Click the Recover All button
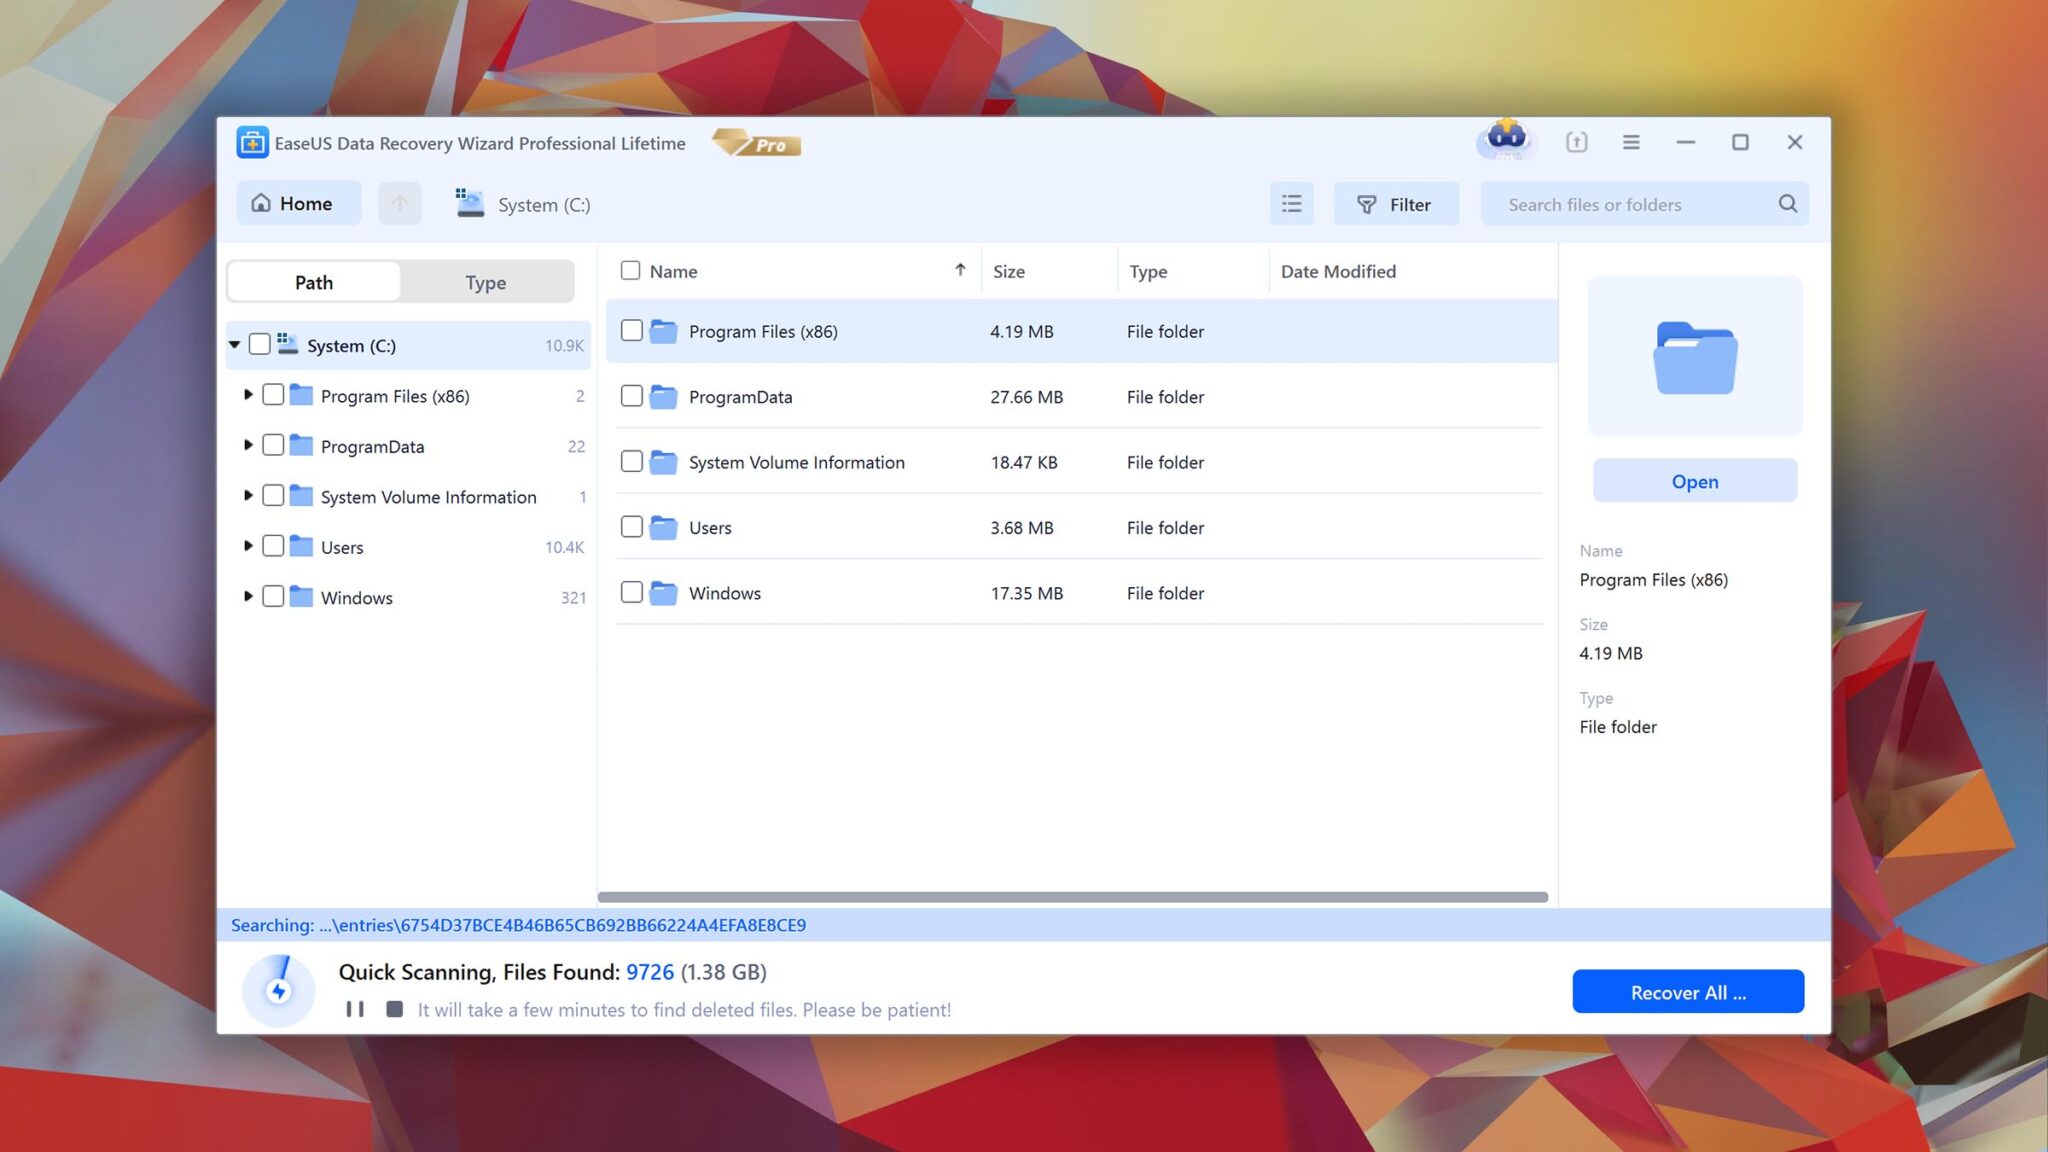Viewport: 2048px width, 1152px height. click(1688, 991)
